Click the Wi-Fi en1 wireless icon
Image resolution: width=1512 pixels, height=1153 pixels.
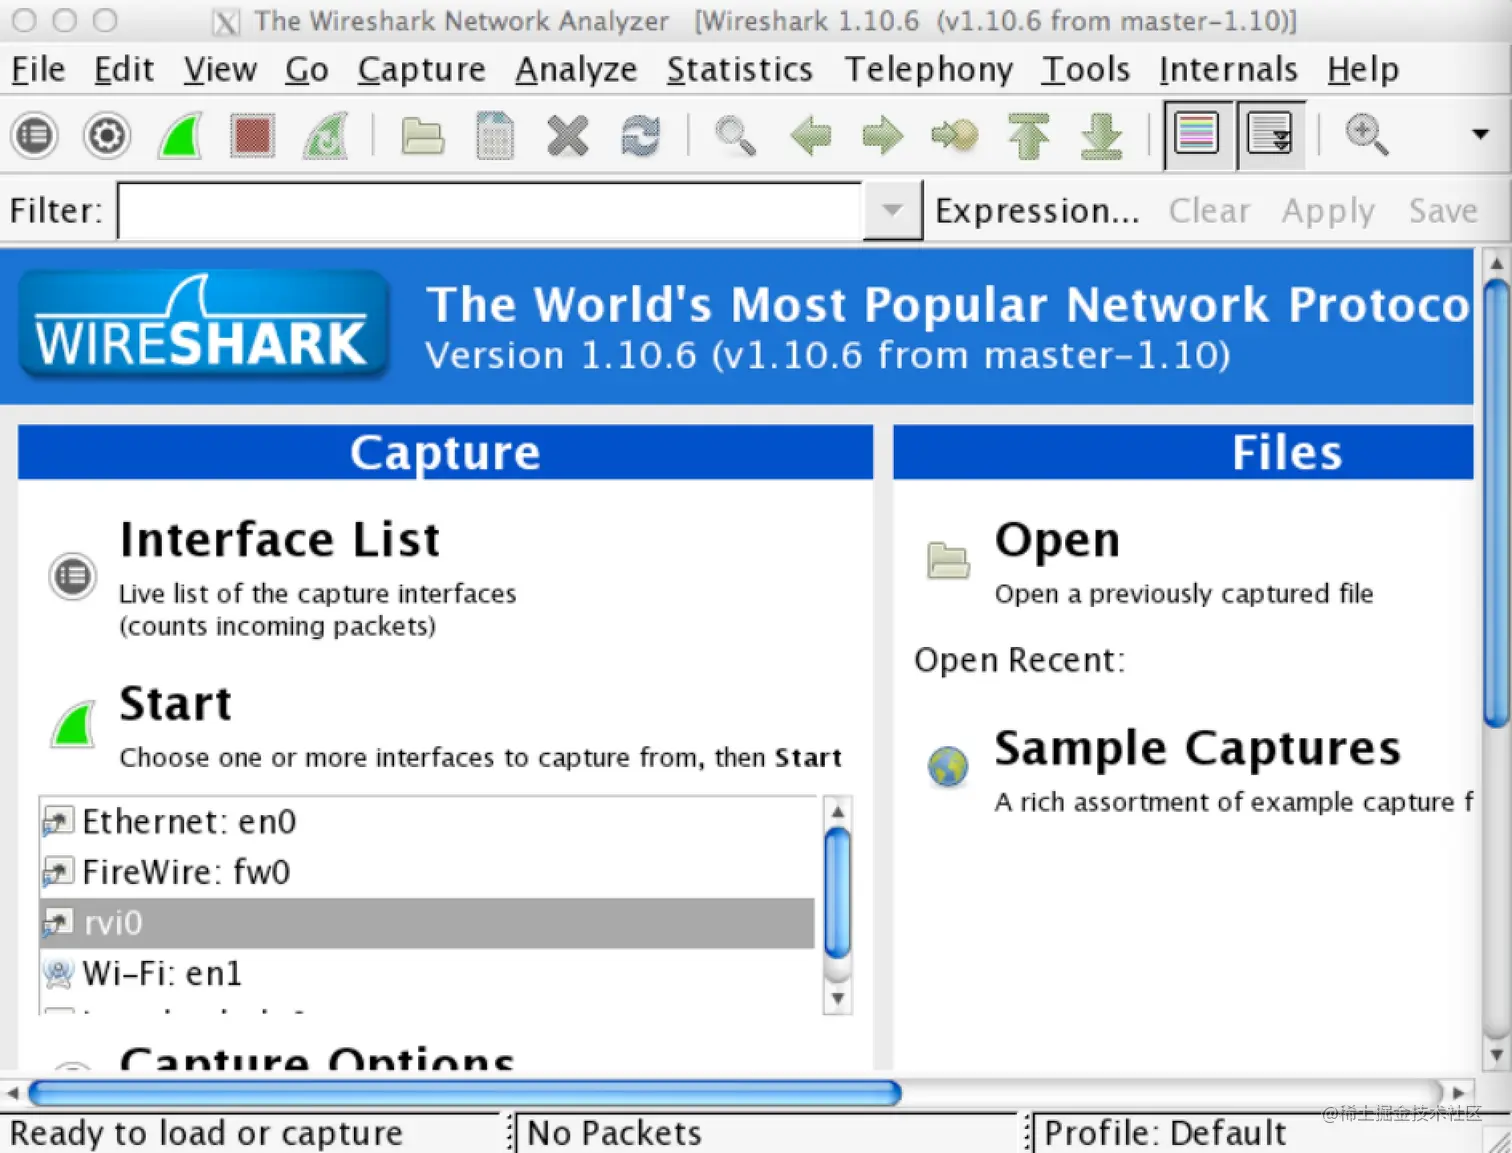tap(59, 973)
